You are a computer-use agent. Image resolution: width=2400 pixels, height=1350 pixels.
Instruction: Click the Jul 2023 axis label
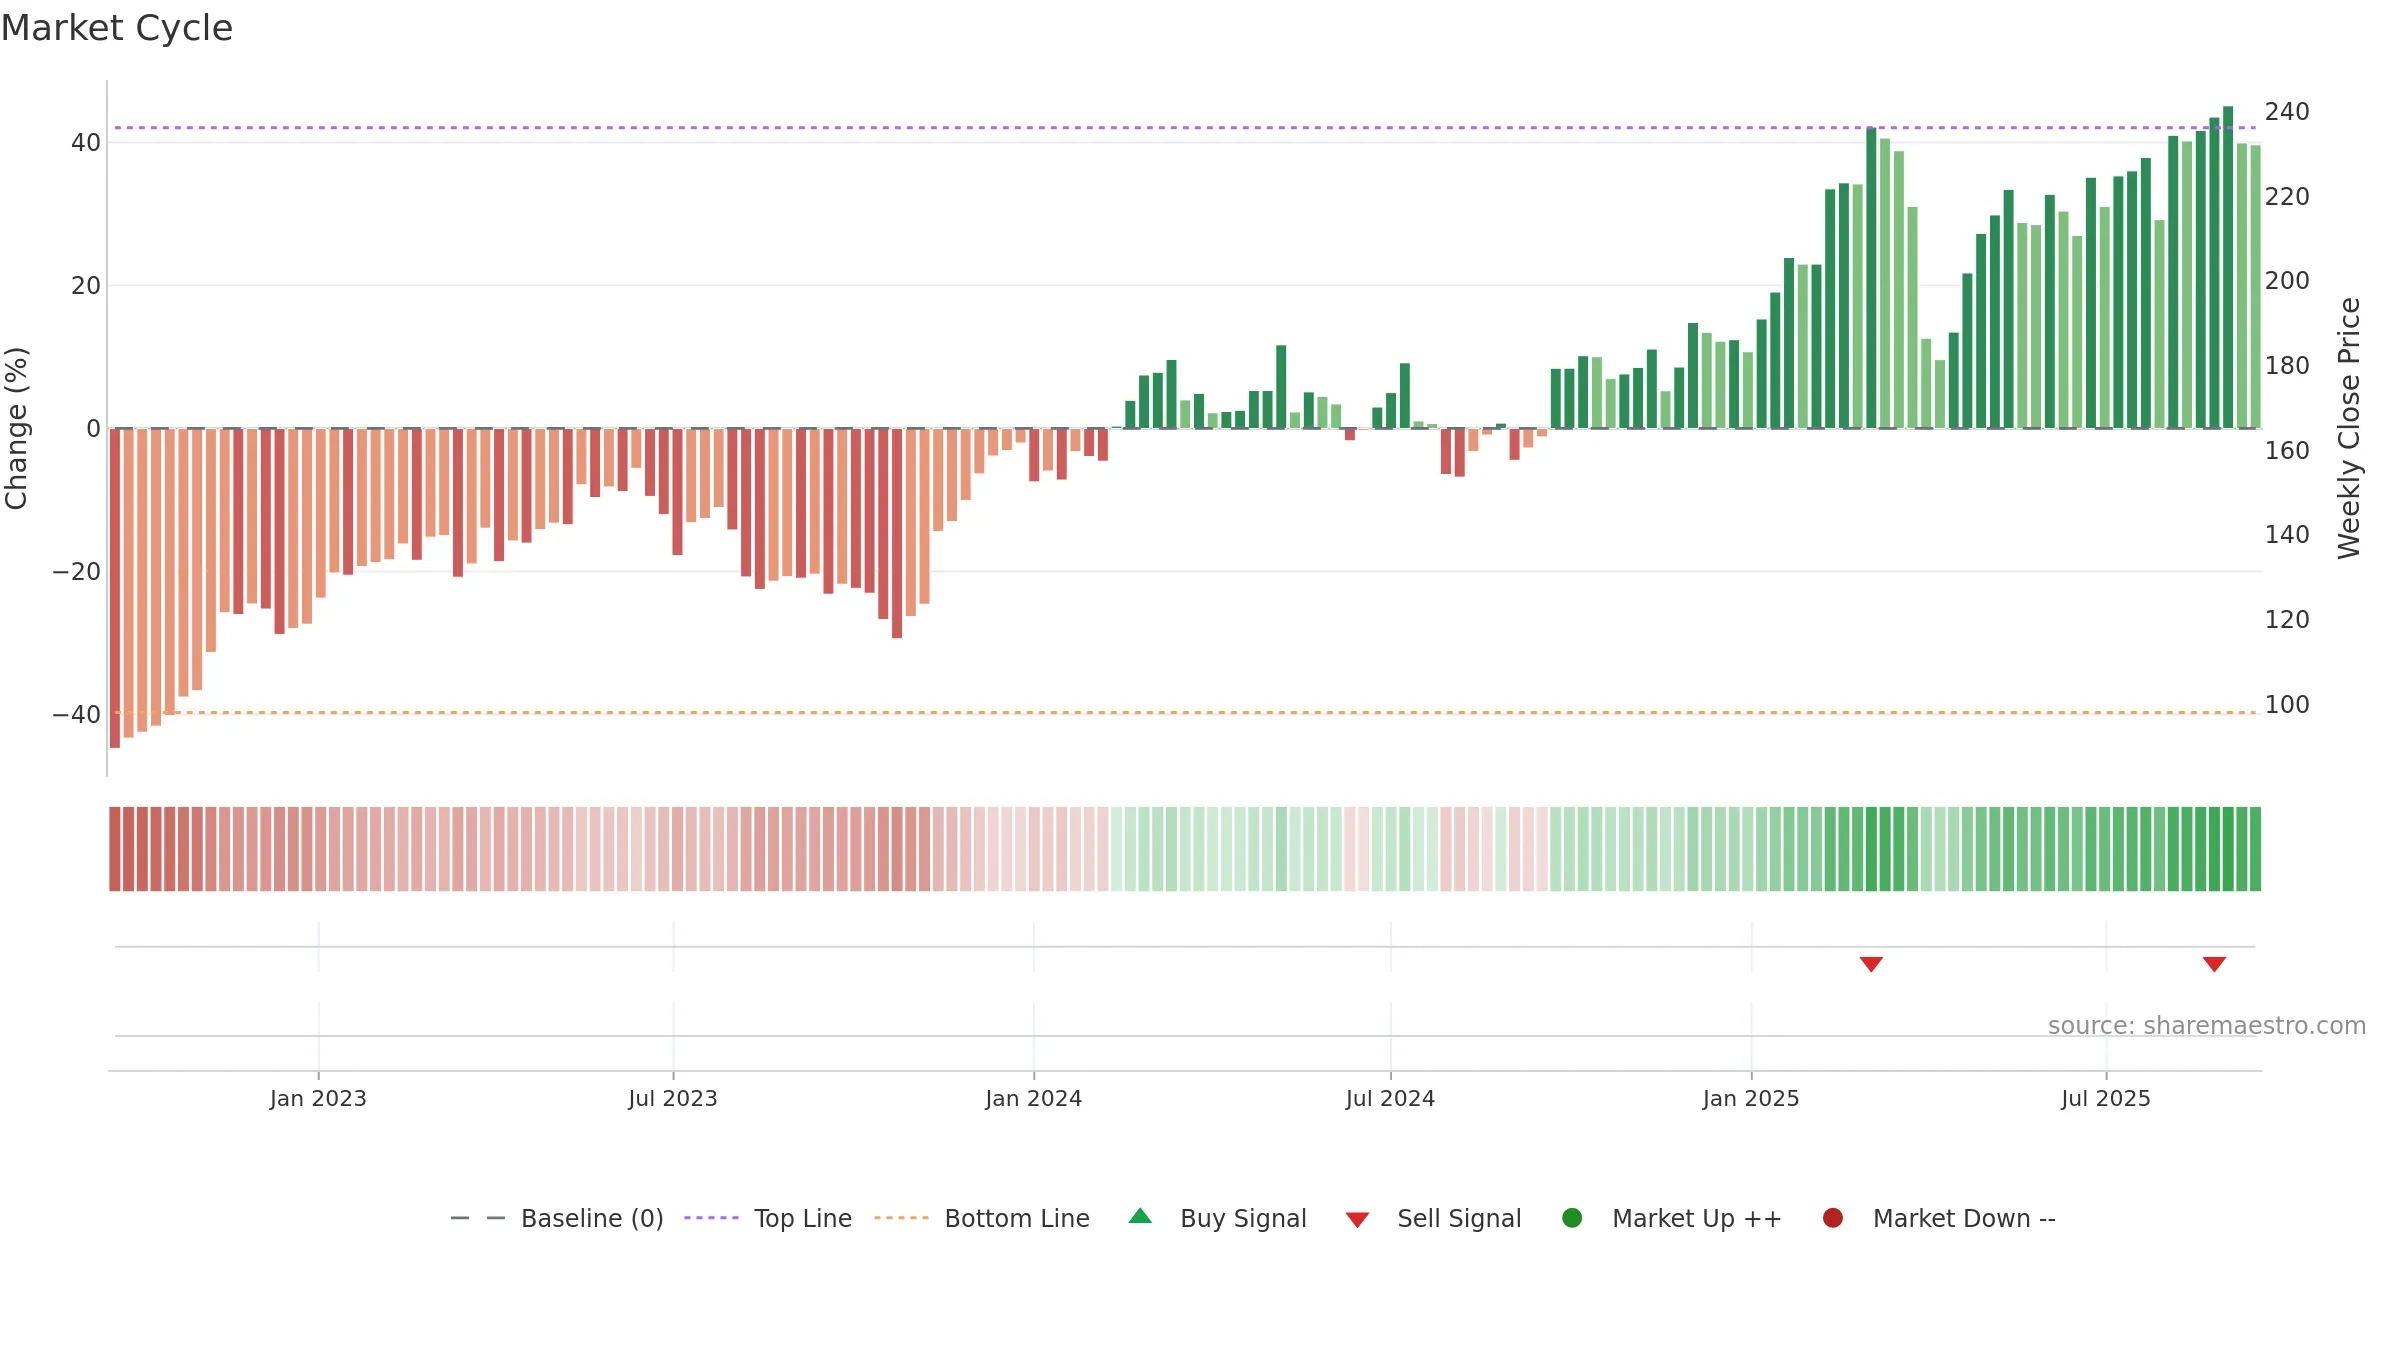673,1098
